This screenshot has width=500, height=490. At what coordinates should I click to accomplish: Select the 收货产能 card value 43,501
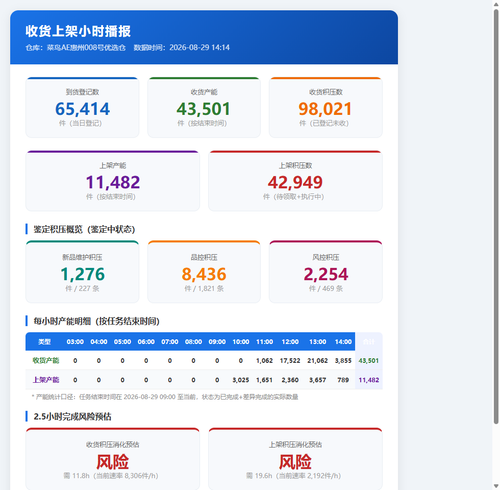(204, 109)
